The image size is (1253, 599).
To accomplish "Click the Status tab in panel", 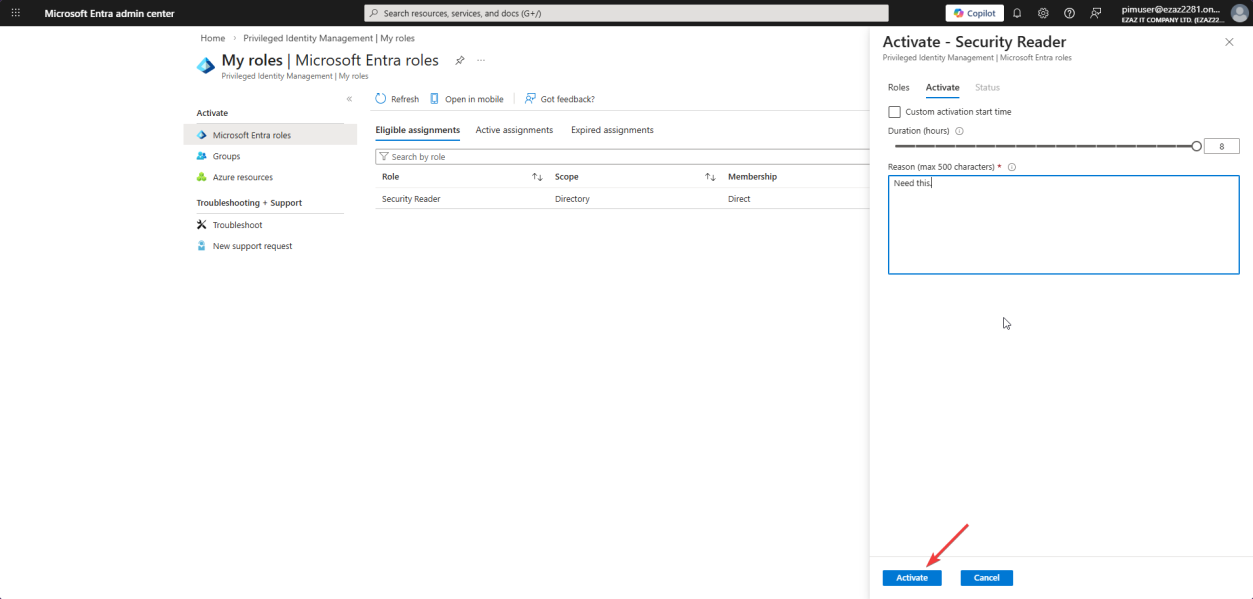I will coord(987,88).
